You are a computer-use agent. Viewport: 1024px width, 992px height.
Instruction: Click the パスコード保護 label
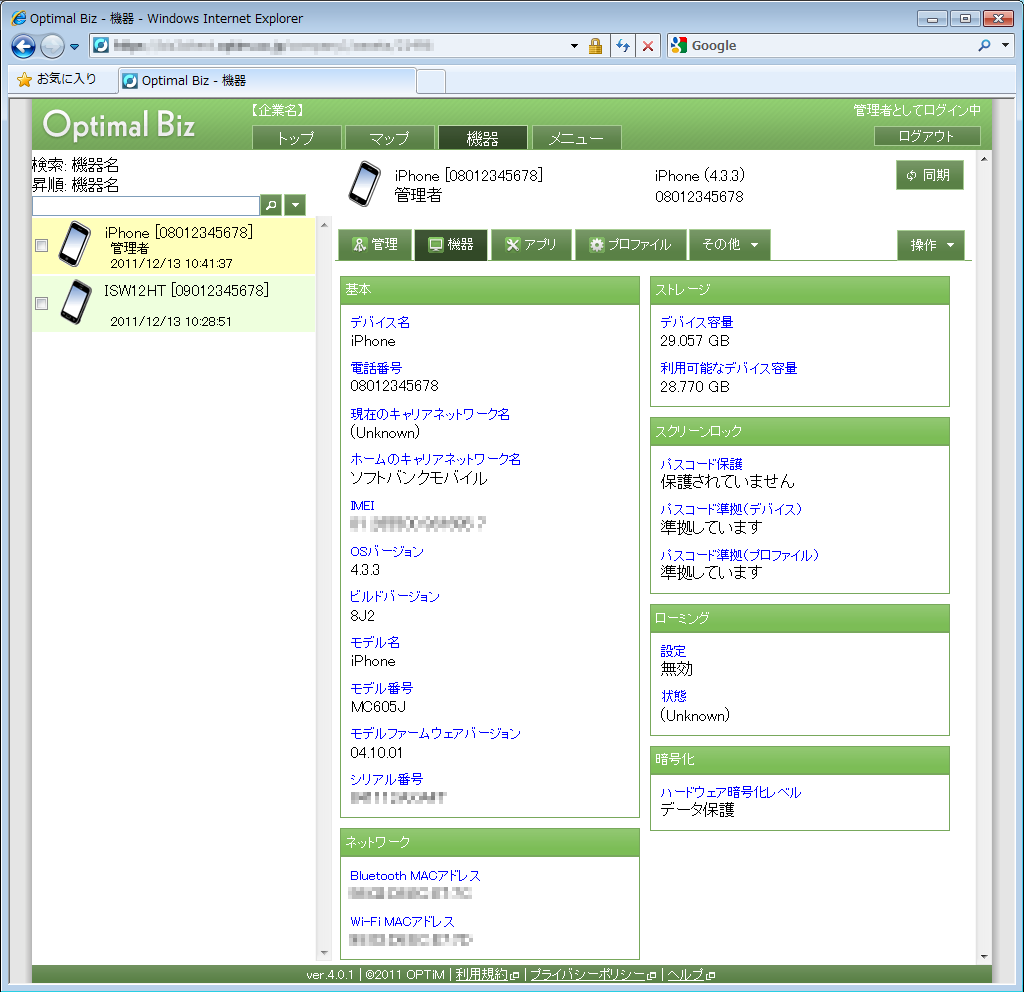click(701, 464)
